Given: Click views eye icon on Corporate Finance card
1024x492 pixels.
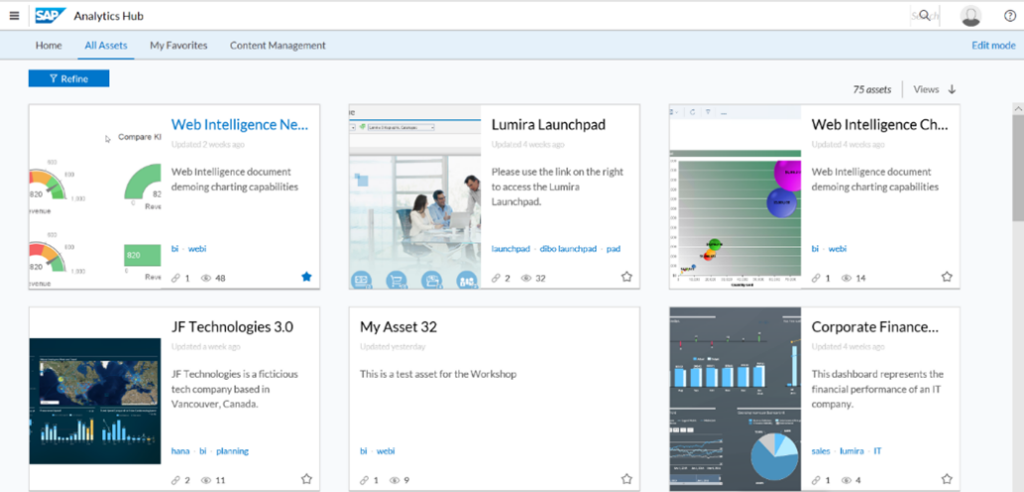Looking at the screenshot, I should [x=846, y=480].
